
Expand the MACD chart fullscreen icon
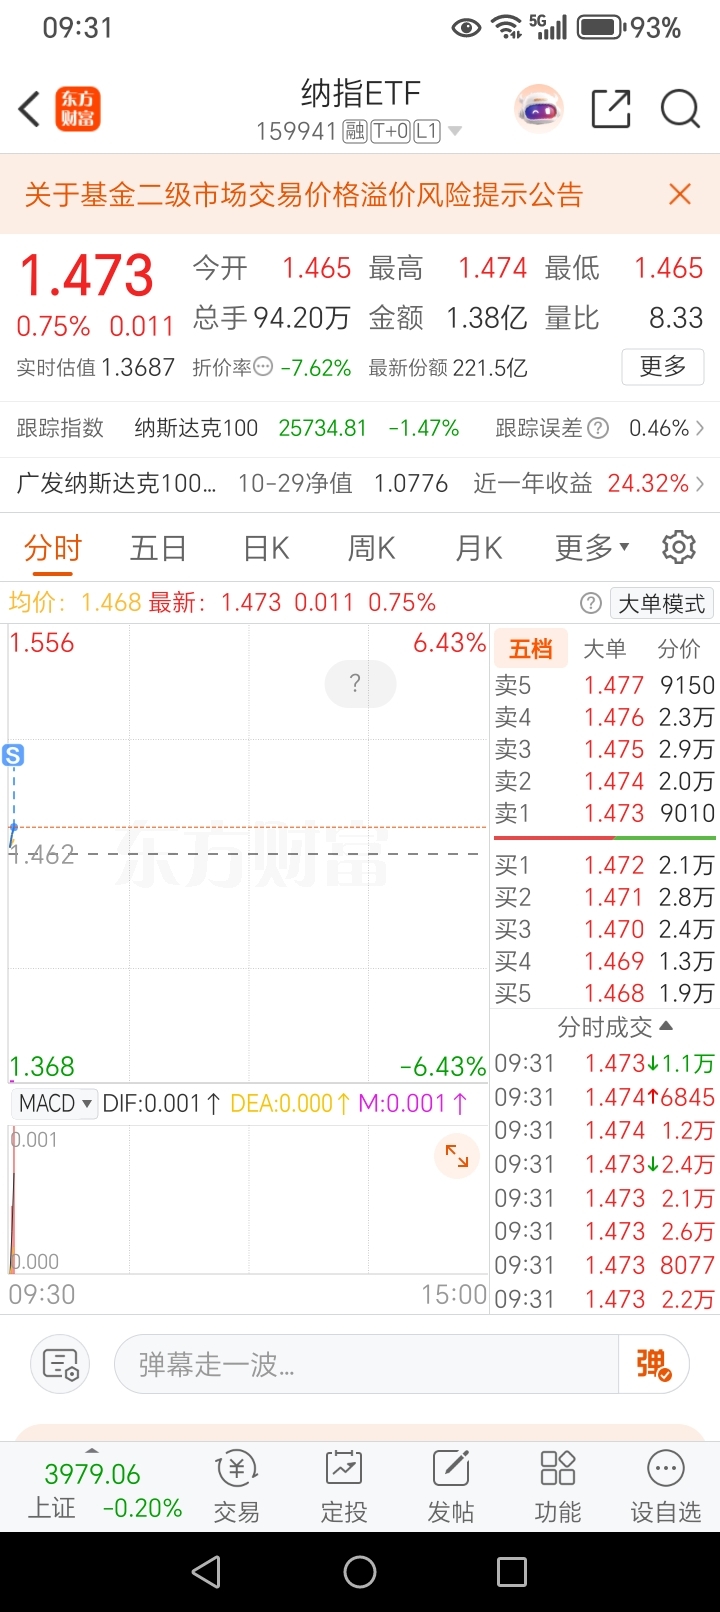457,1156
